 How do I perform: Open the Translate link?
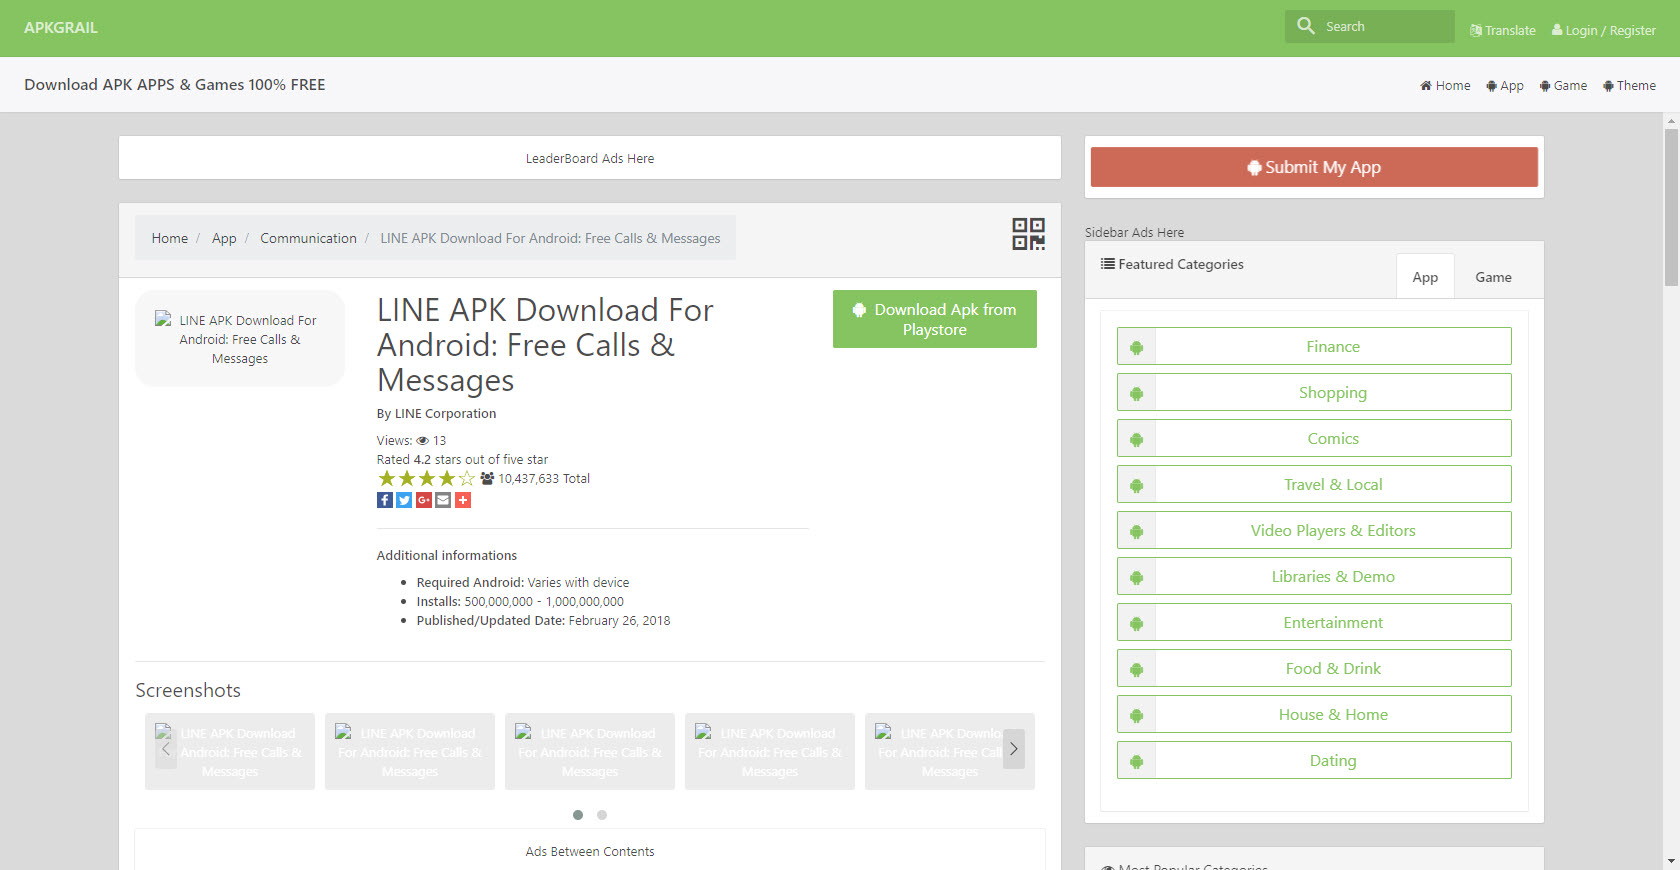pos(1503,31)
